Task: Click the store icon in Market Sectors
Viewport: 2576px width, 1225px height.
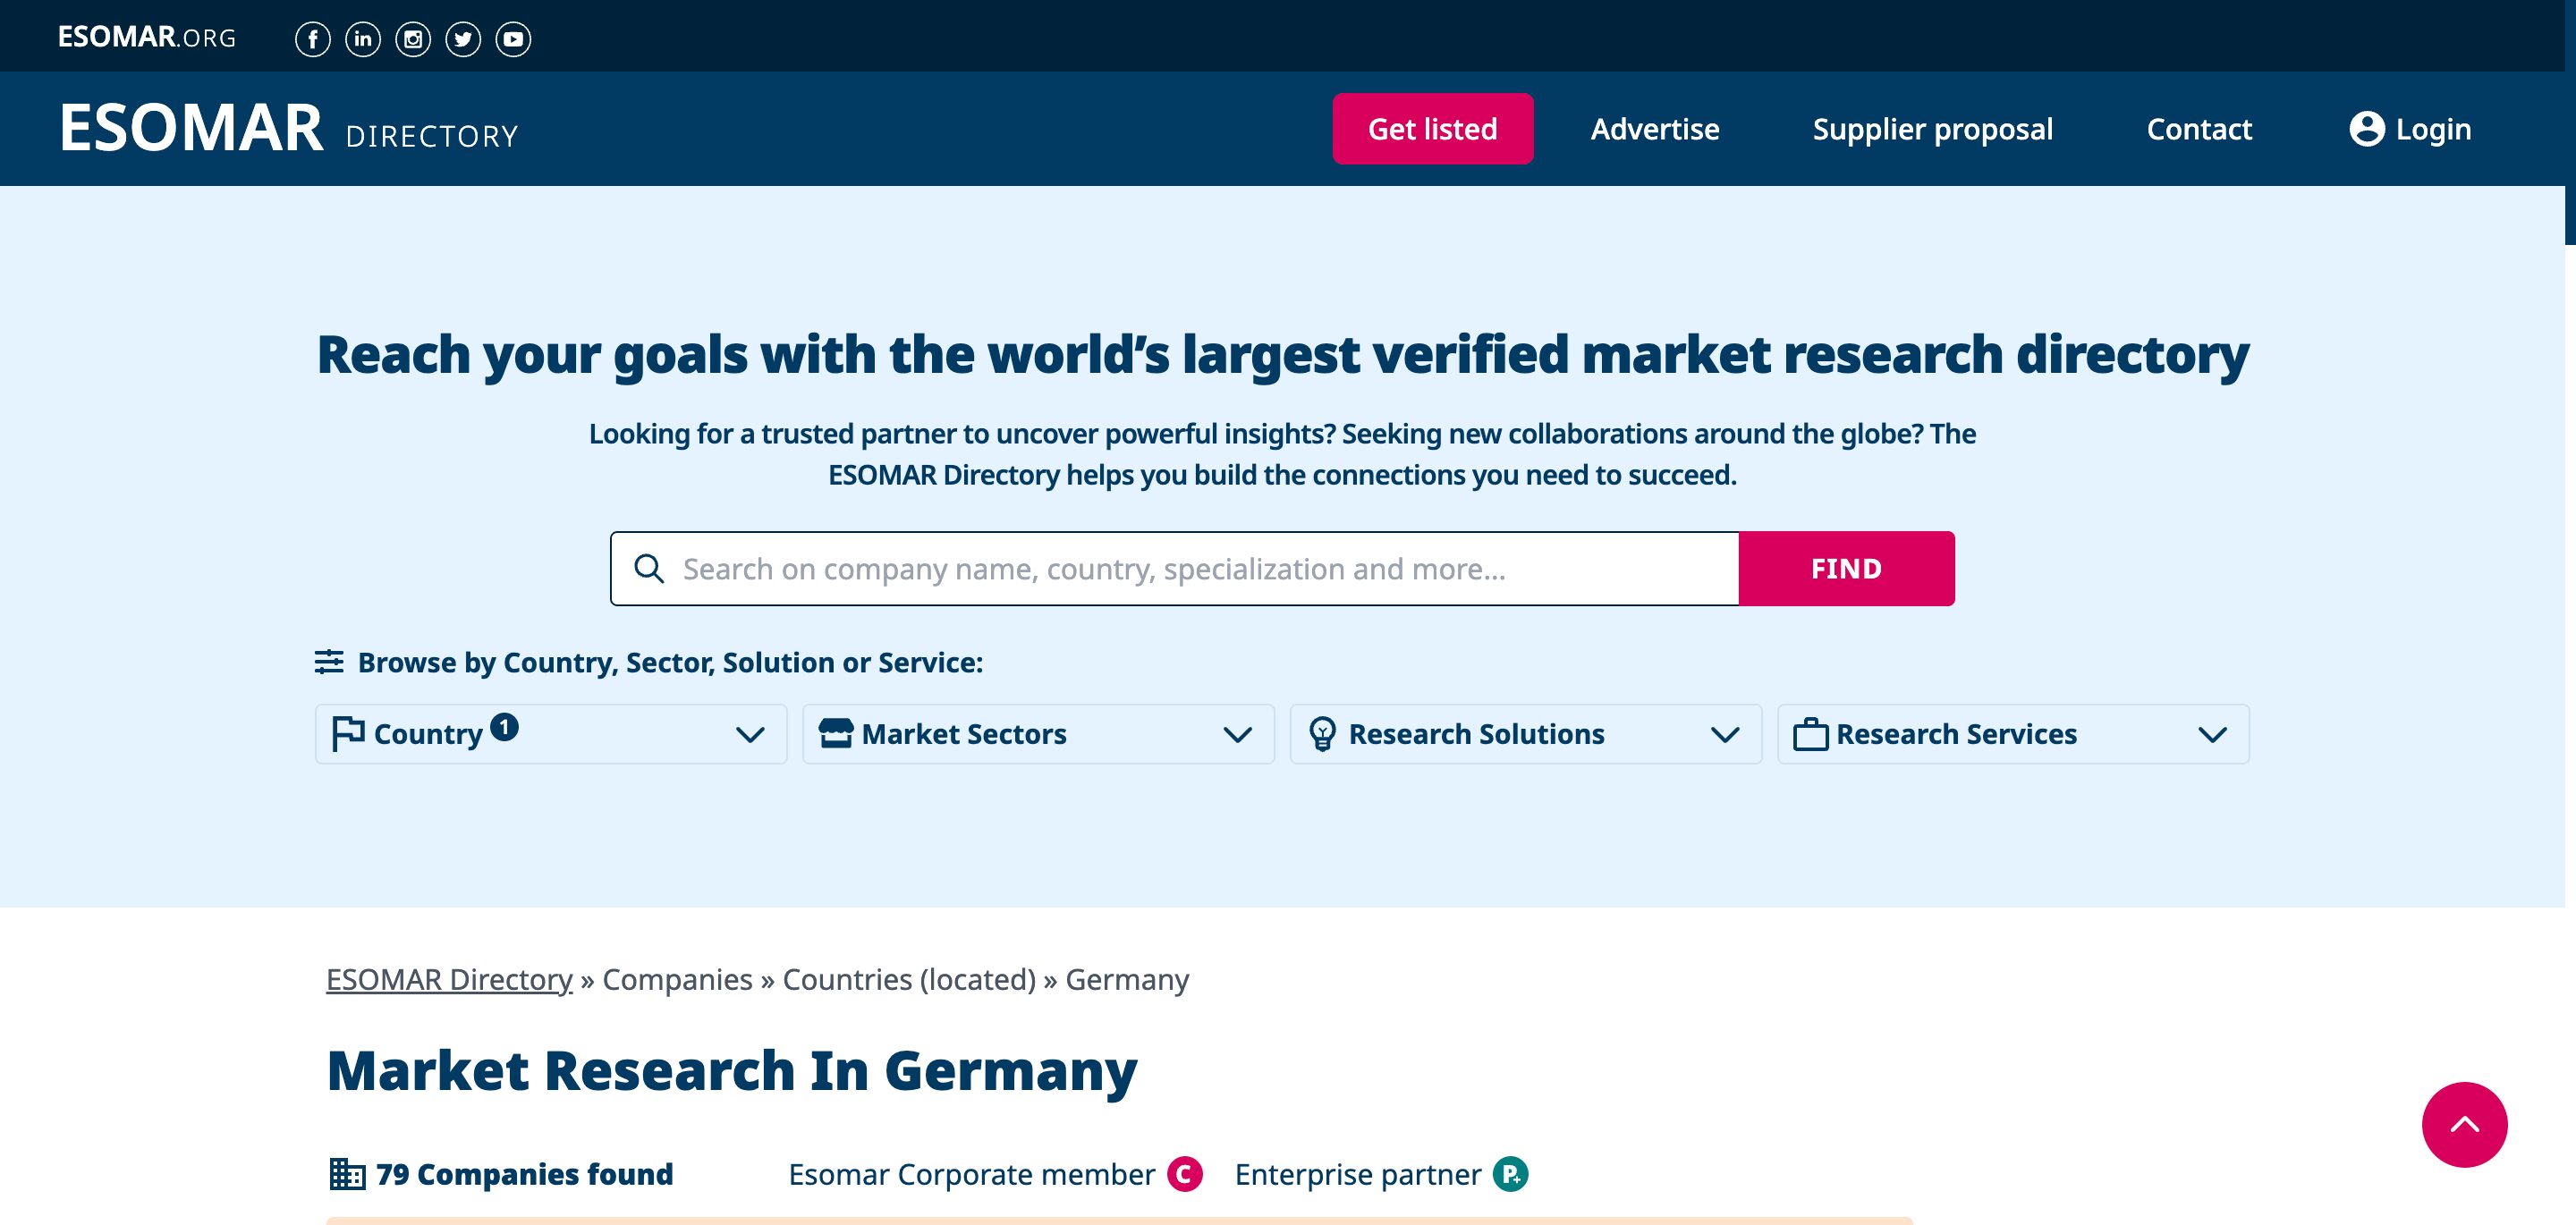Action: coord(836,734)
